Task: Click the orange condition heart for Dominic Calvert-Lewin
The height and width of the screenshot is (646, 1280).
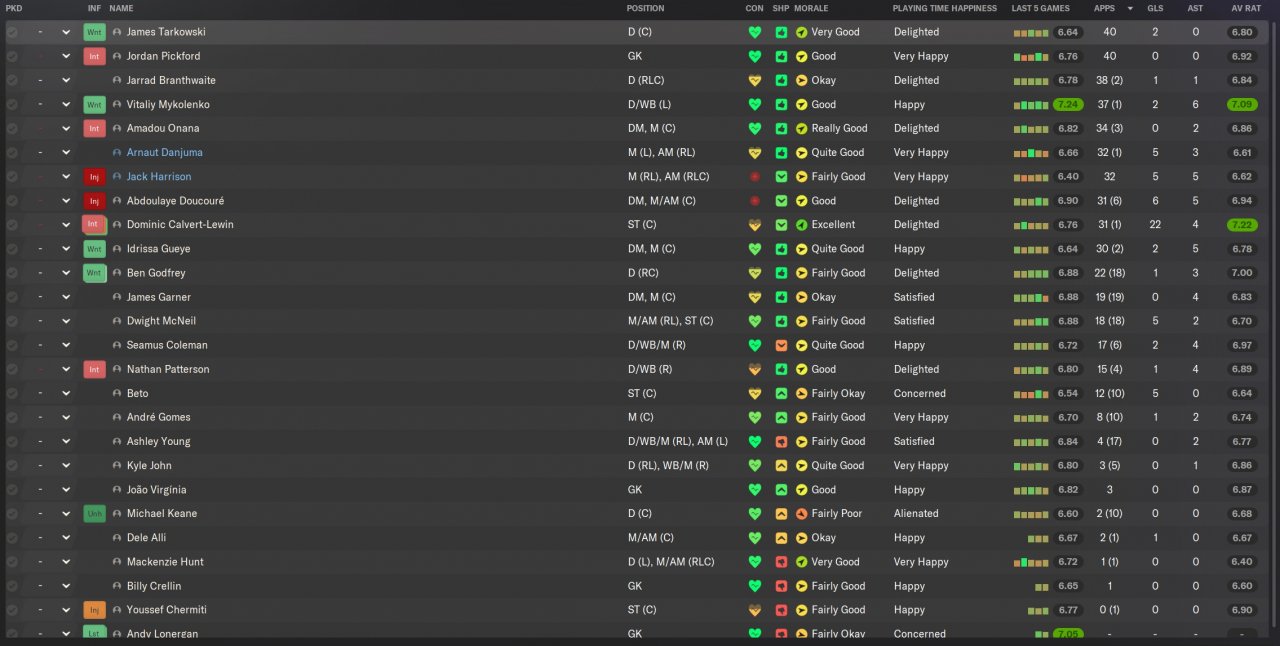Action: [x=755, y=225]
